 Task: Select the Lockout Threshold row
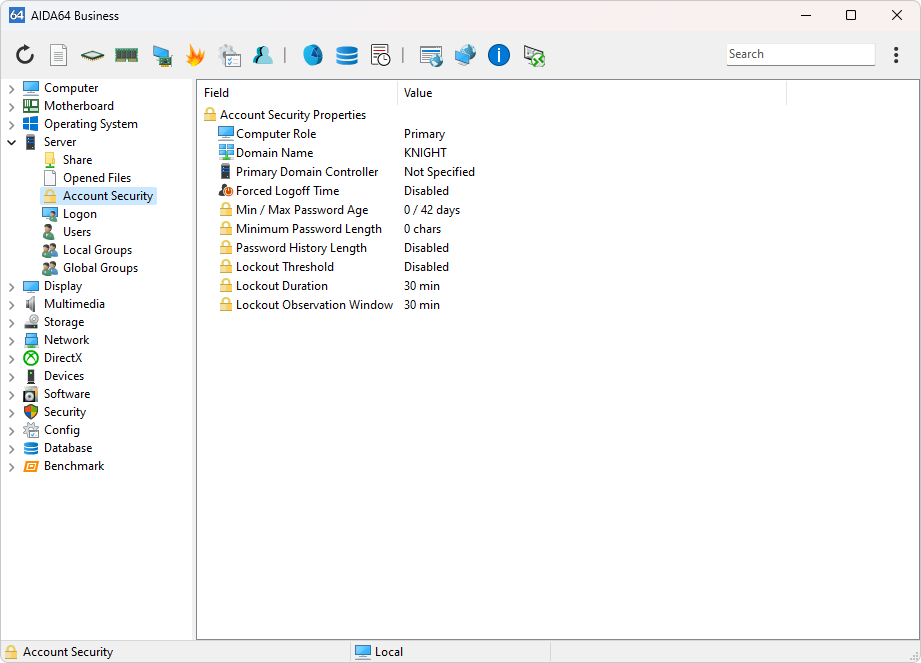[285, 267]
